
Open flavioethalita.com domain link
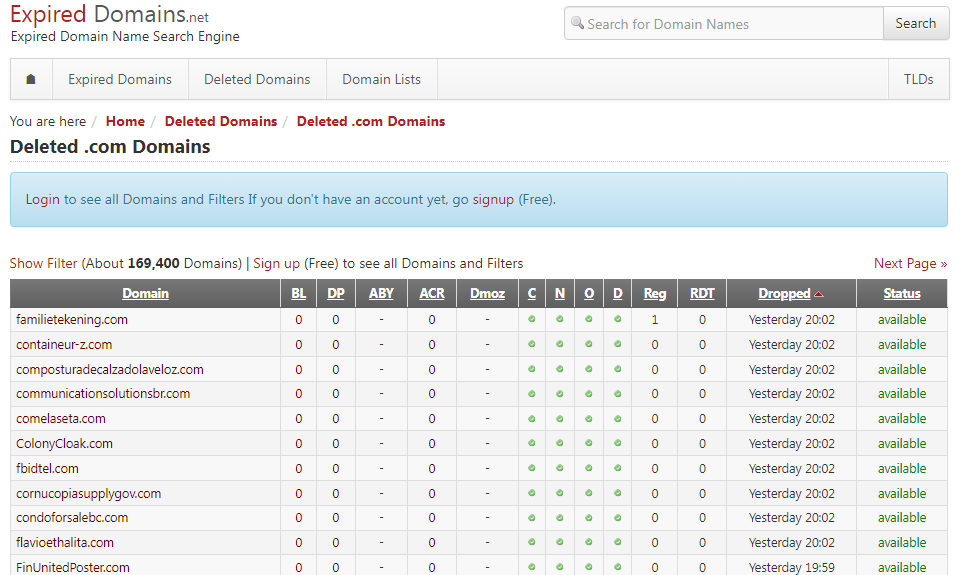65,543
